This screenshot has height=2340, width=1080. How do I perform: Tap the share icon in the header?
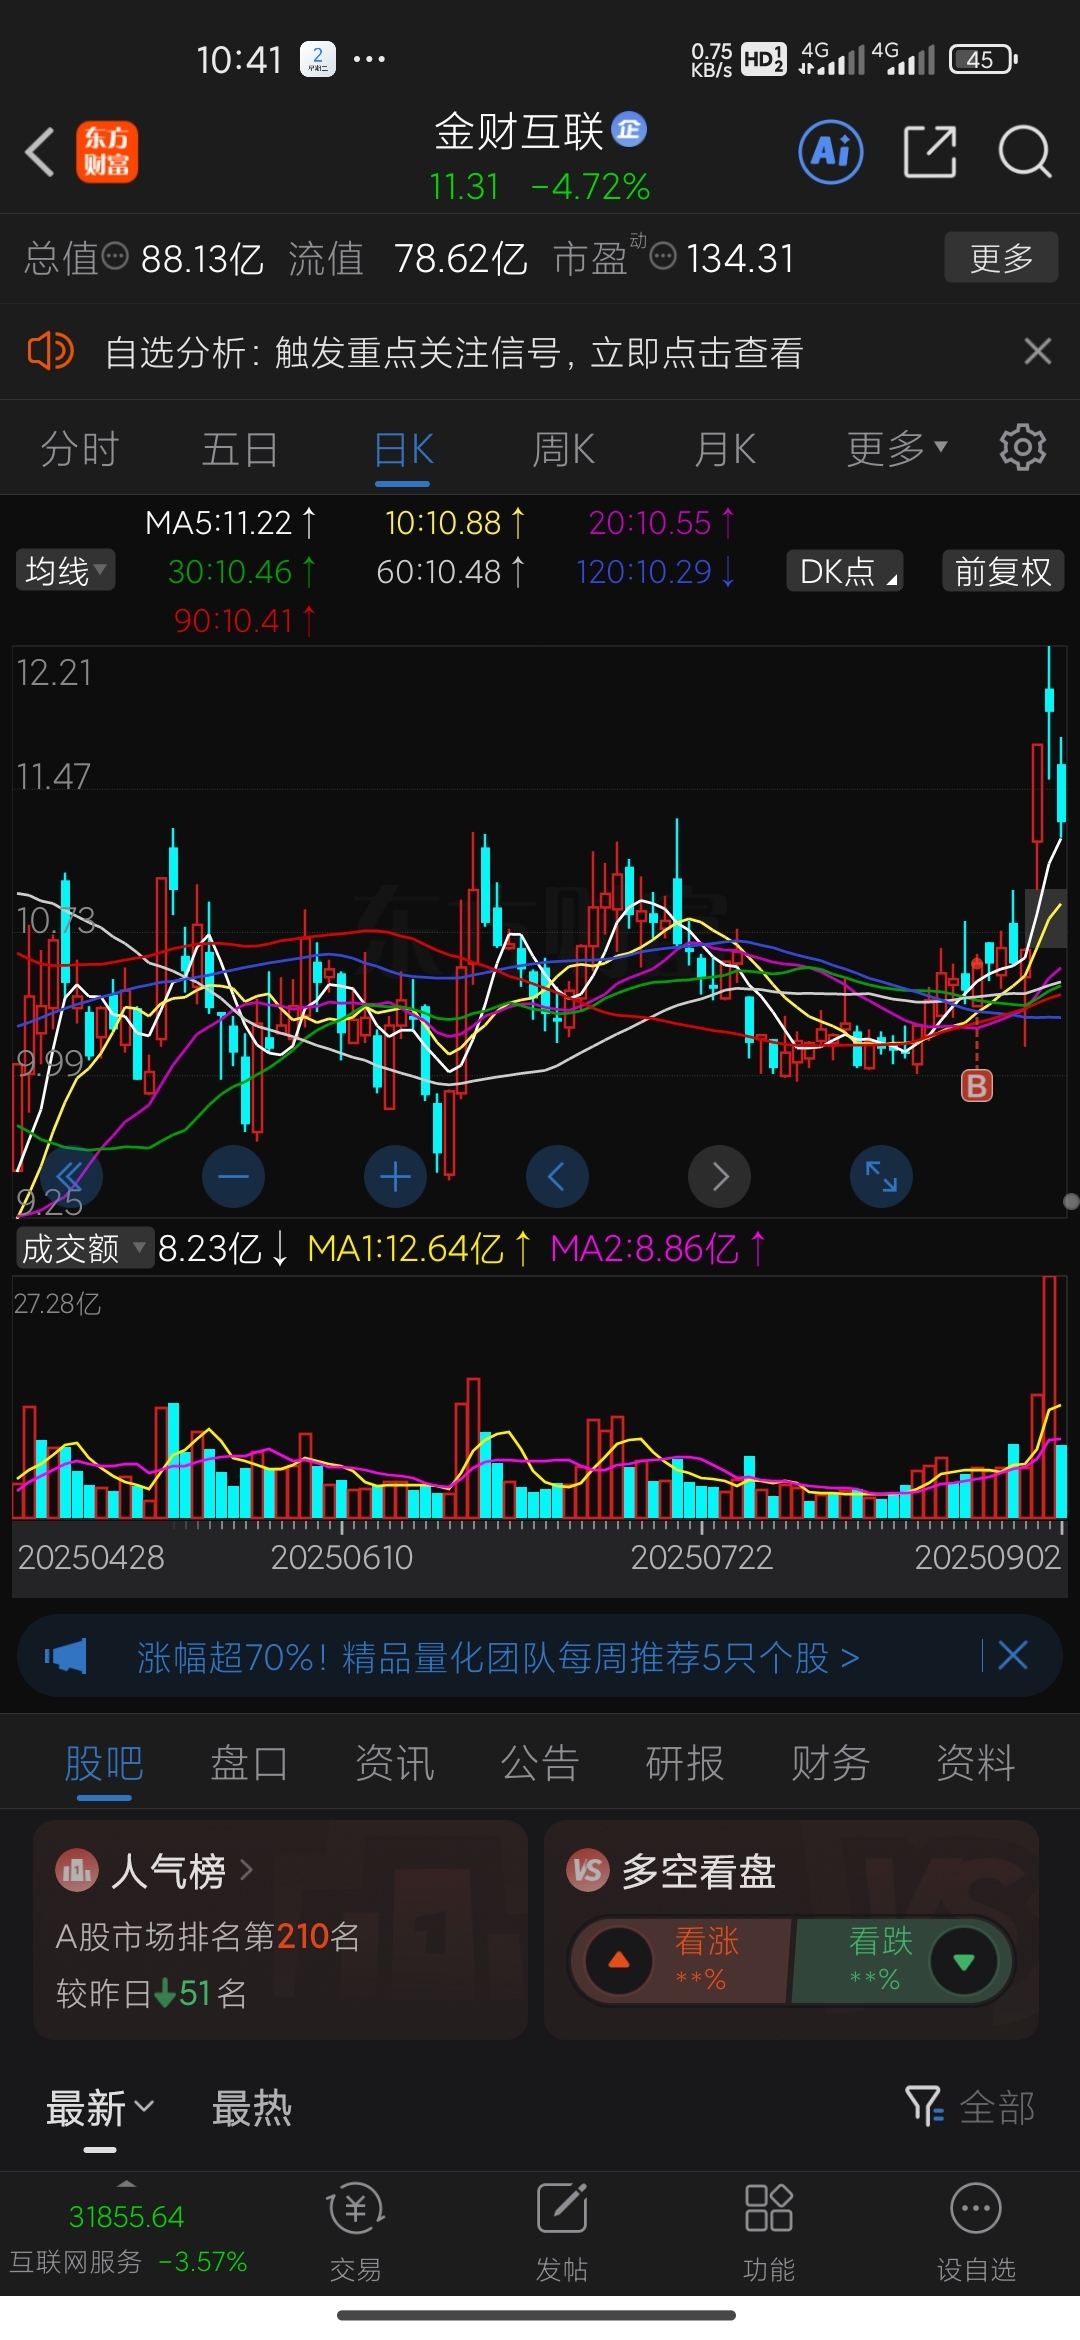[930, 152]
